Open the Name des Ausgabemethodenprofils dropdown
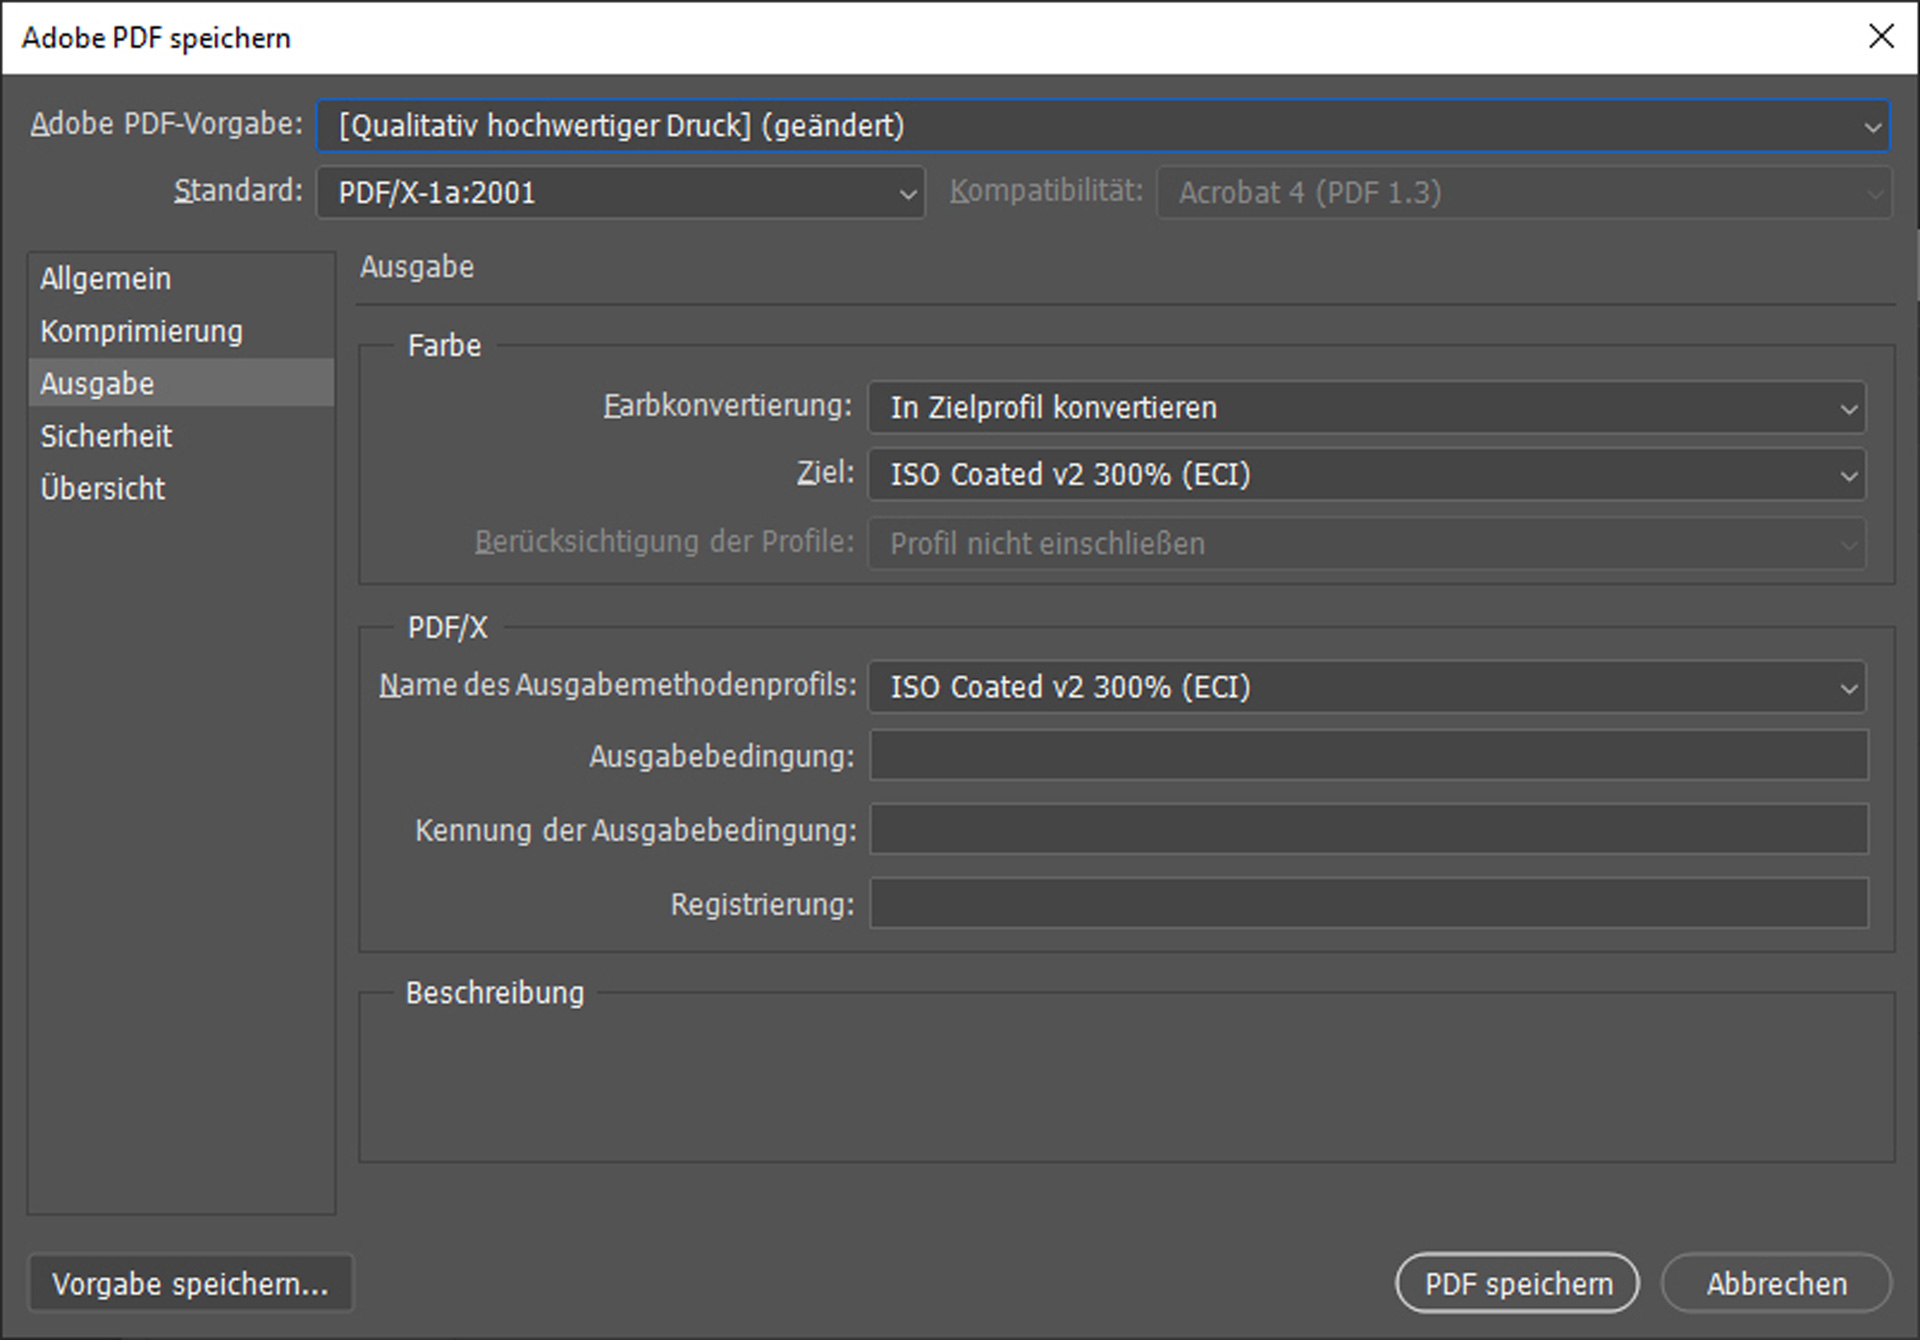 [x=1366, y=687]
